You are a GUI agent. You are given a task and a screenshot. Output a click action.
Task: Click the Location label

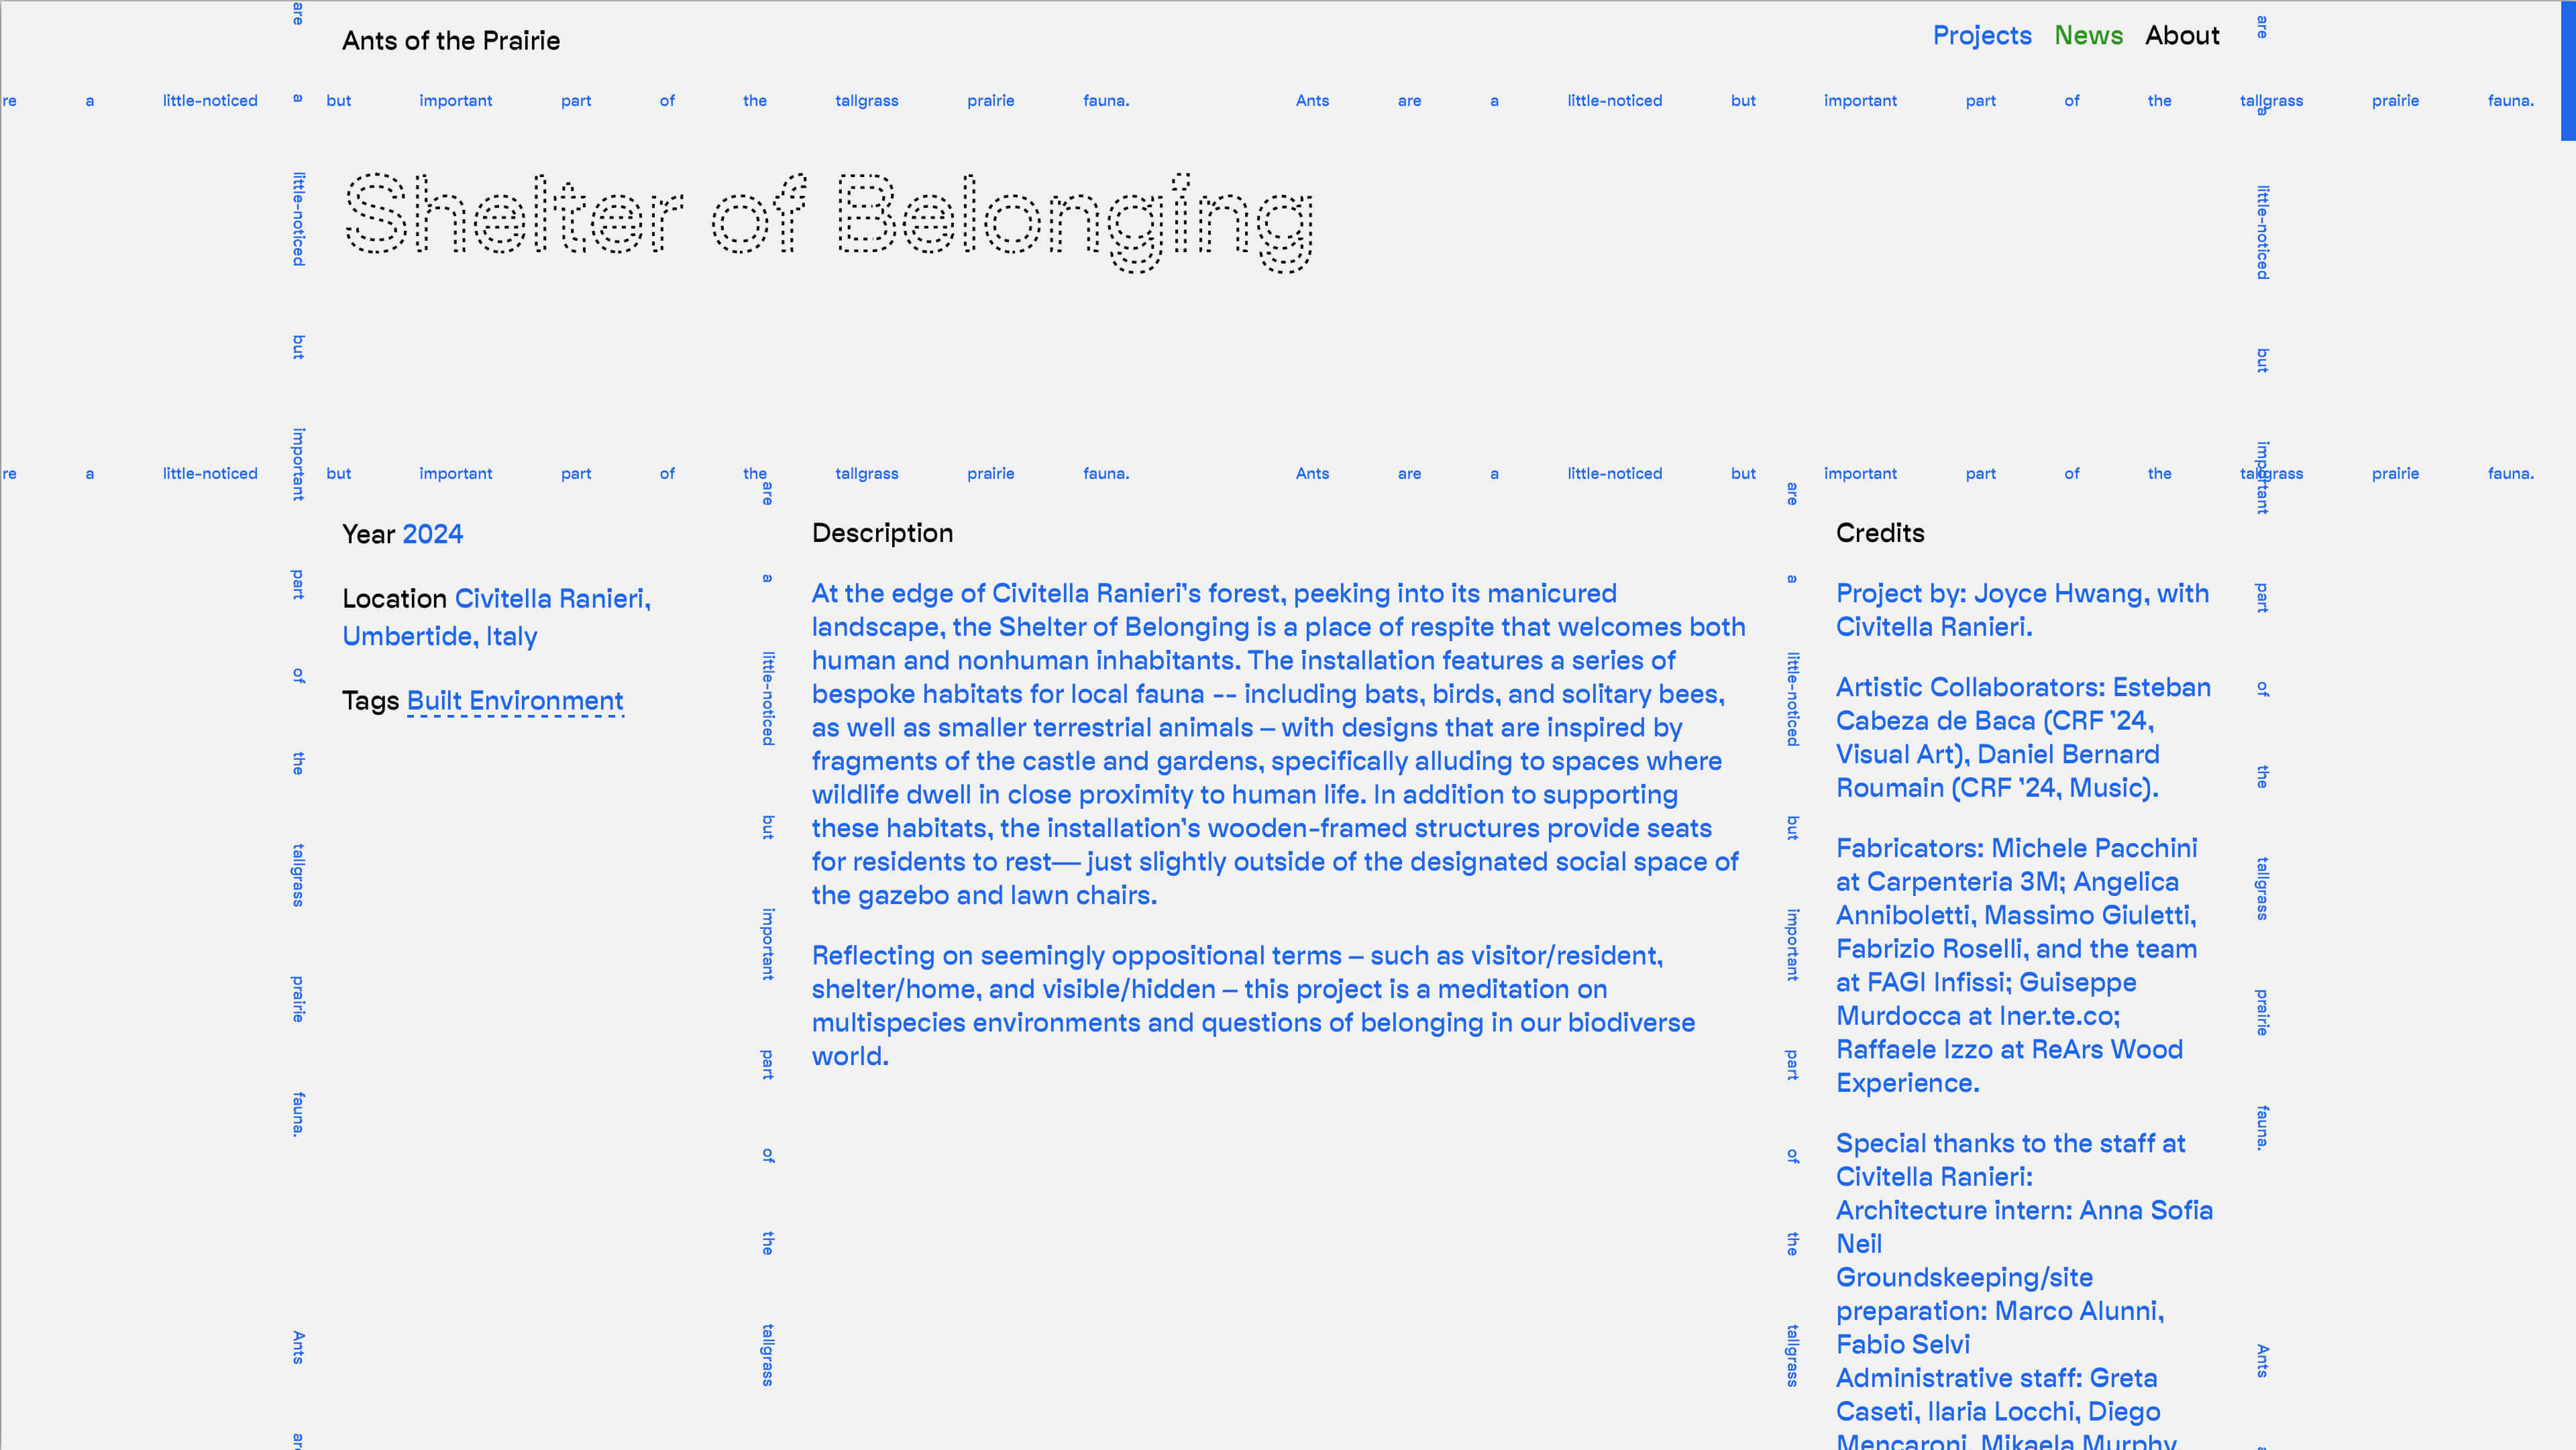click(394, 598)
